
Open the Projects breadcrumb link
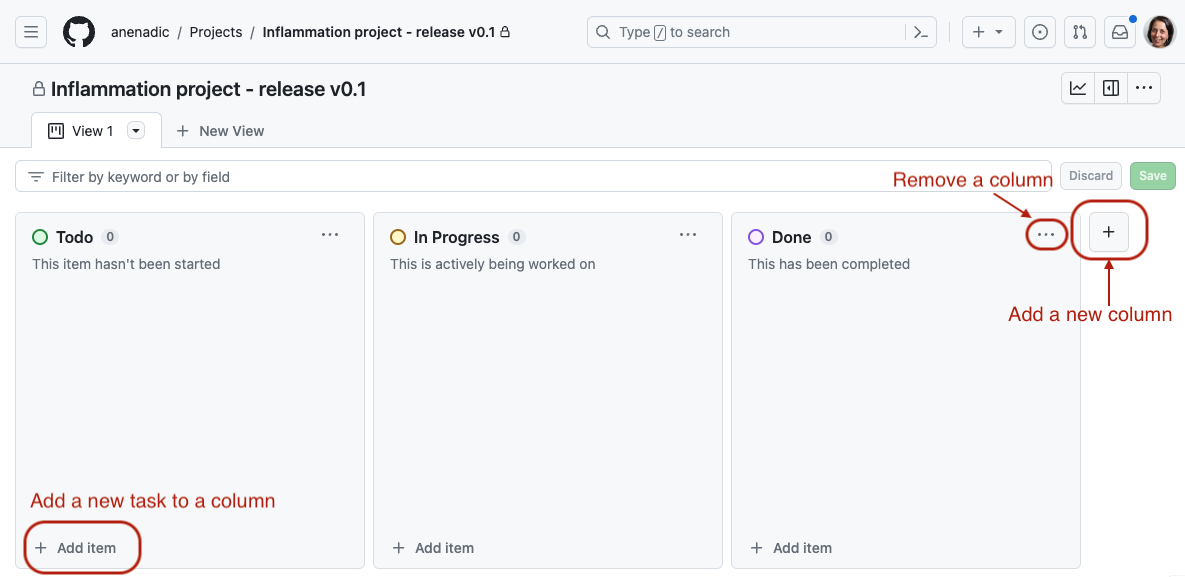(x=215, y=31)
